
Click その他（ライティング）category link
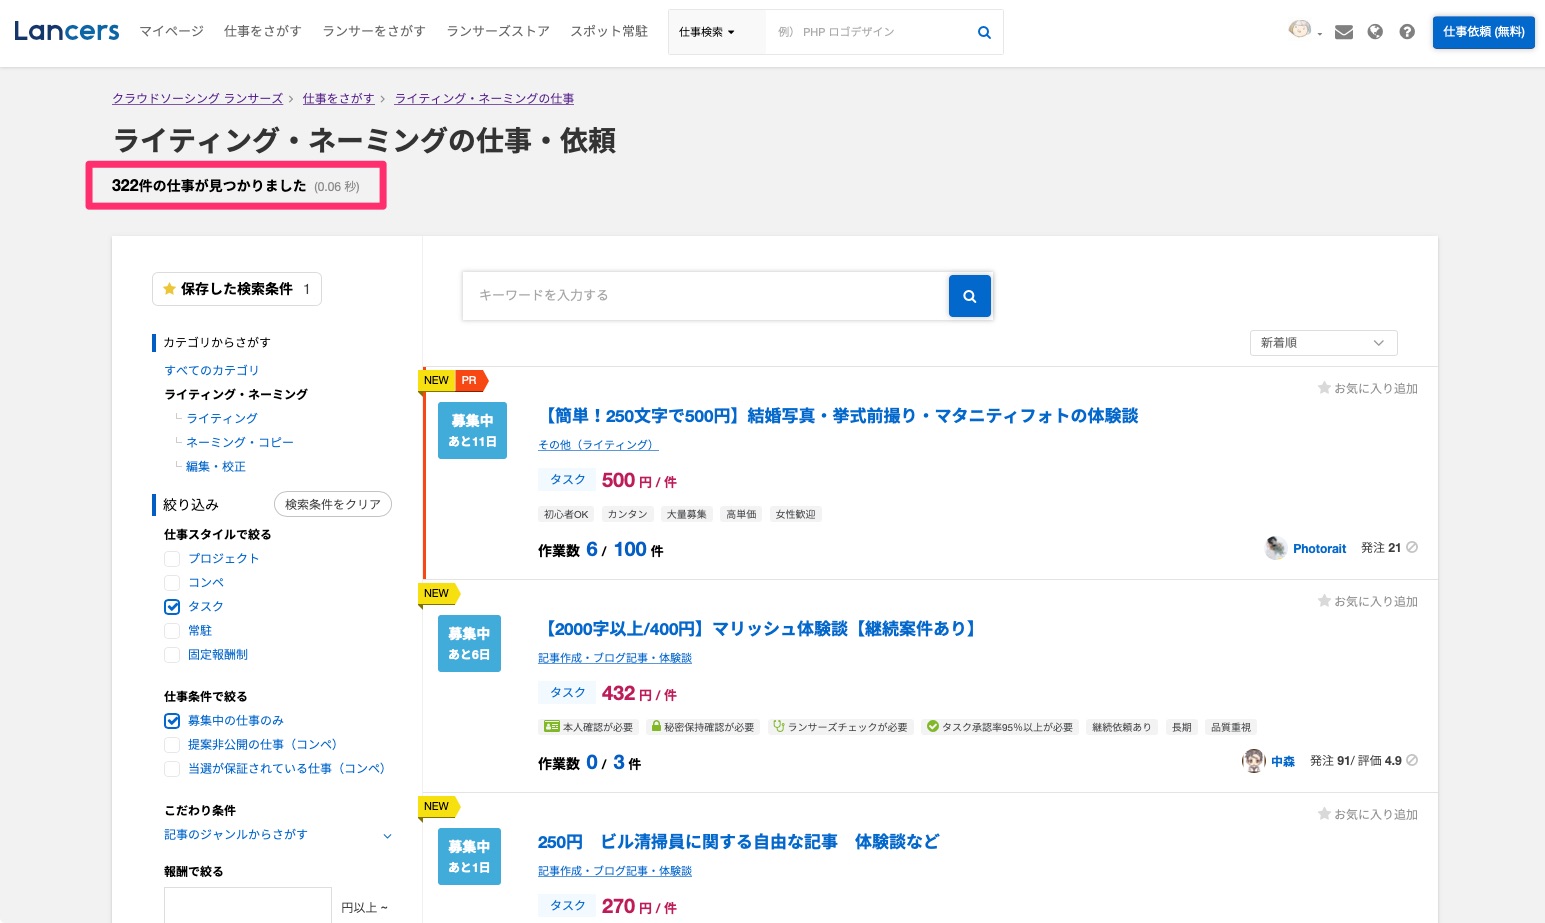point(598,445)
